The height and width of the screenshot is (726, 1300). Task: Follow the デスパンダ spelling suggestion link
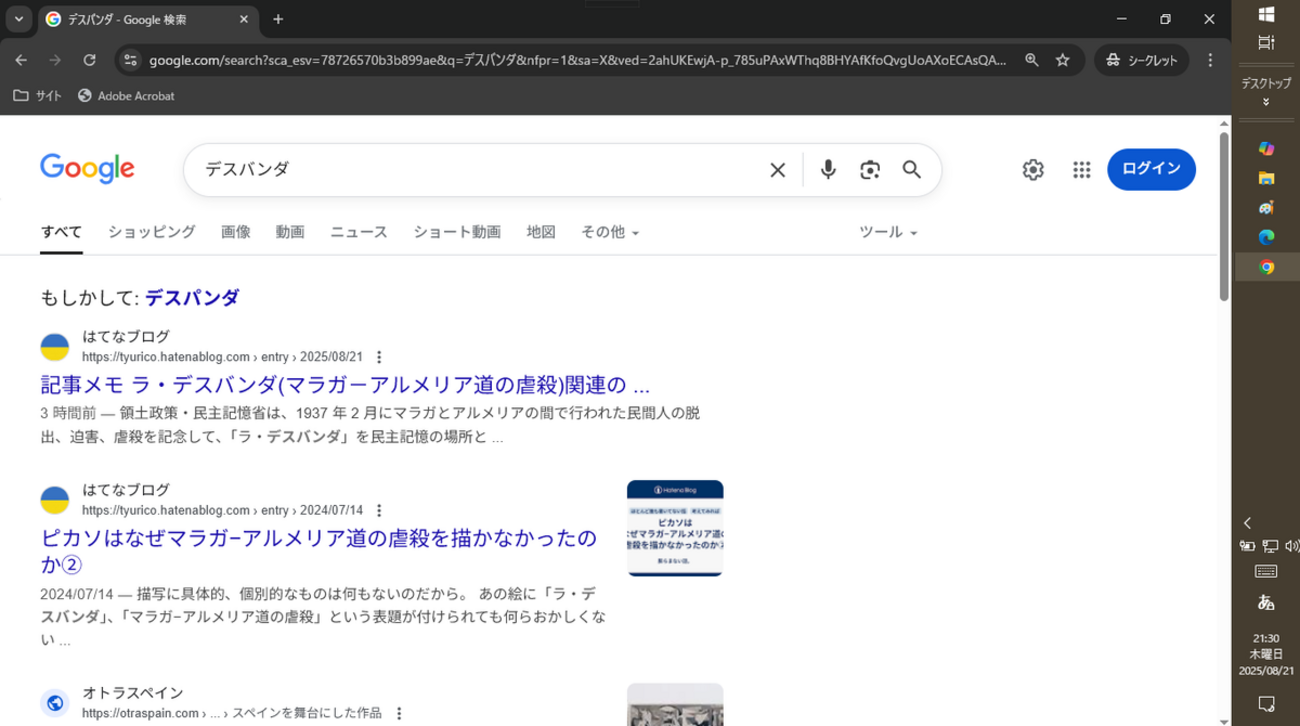pos(192,298)
